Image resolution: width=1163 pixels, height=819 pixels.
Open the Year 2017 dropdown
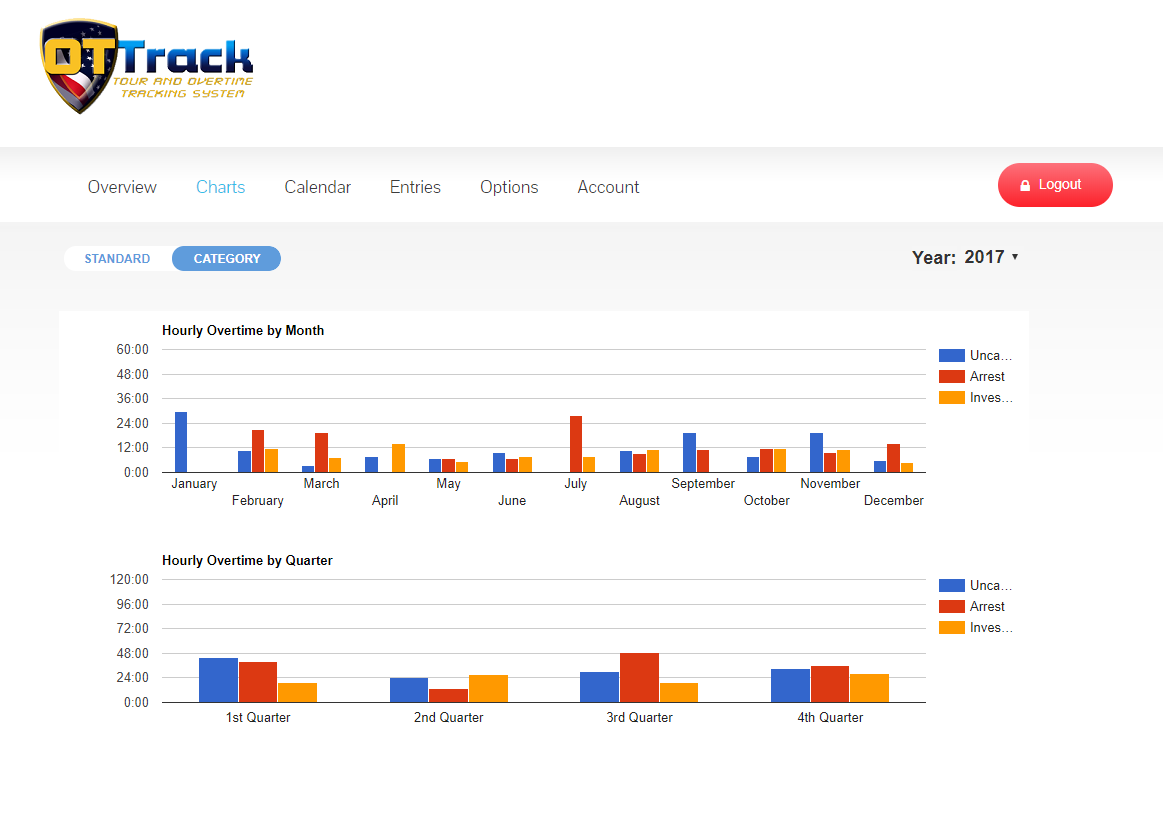pyautogui.click(x=966, y=258)
